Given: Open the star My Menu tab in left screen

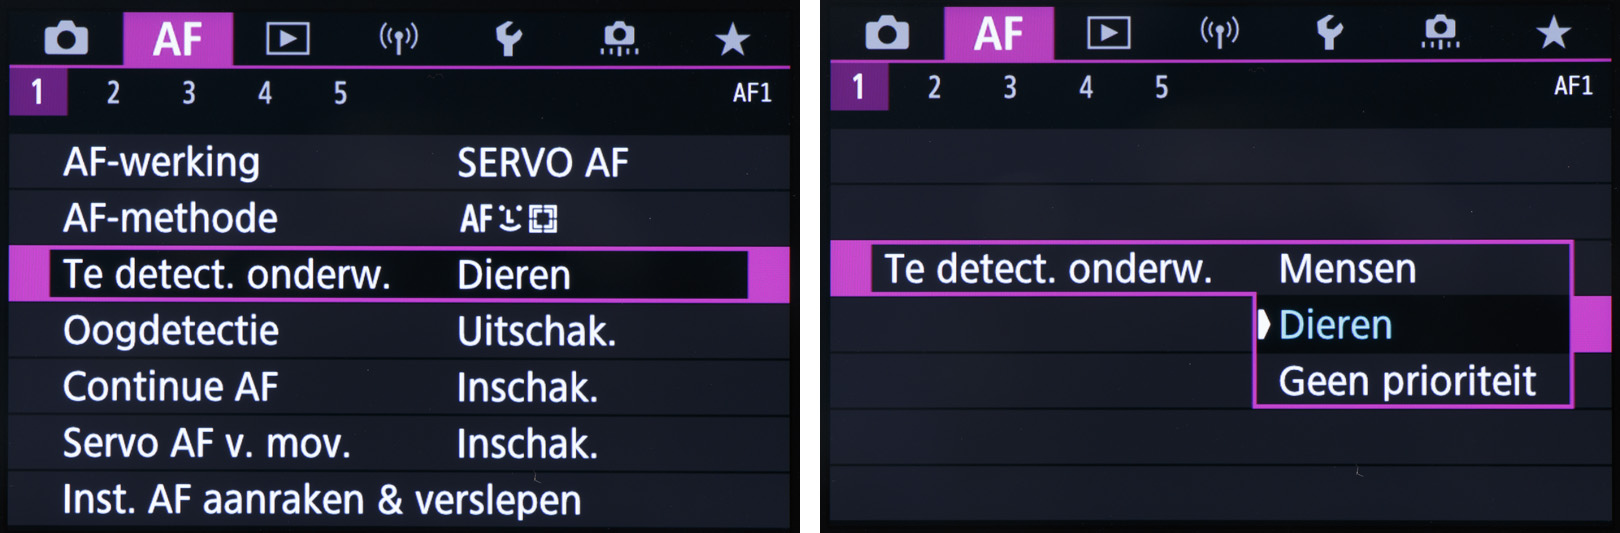Looking at the screenshot, I should click(x=732, y=39).
